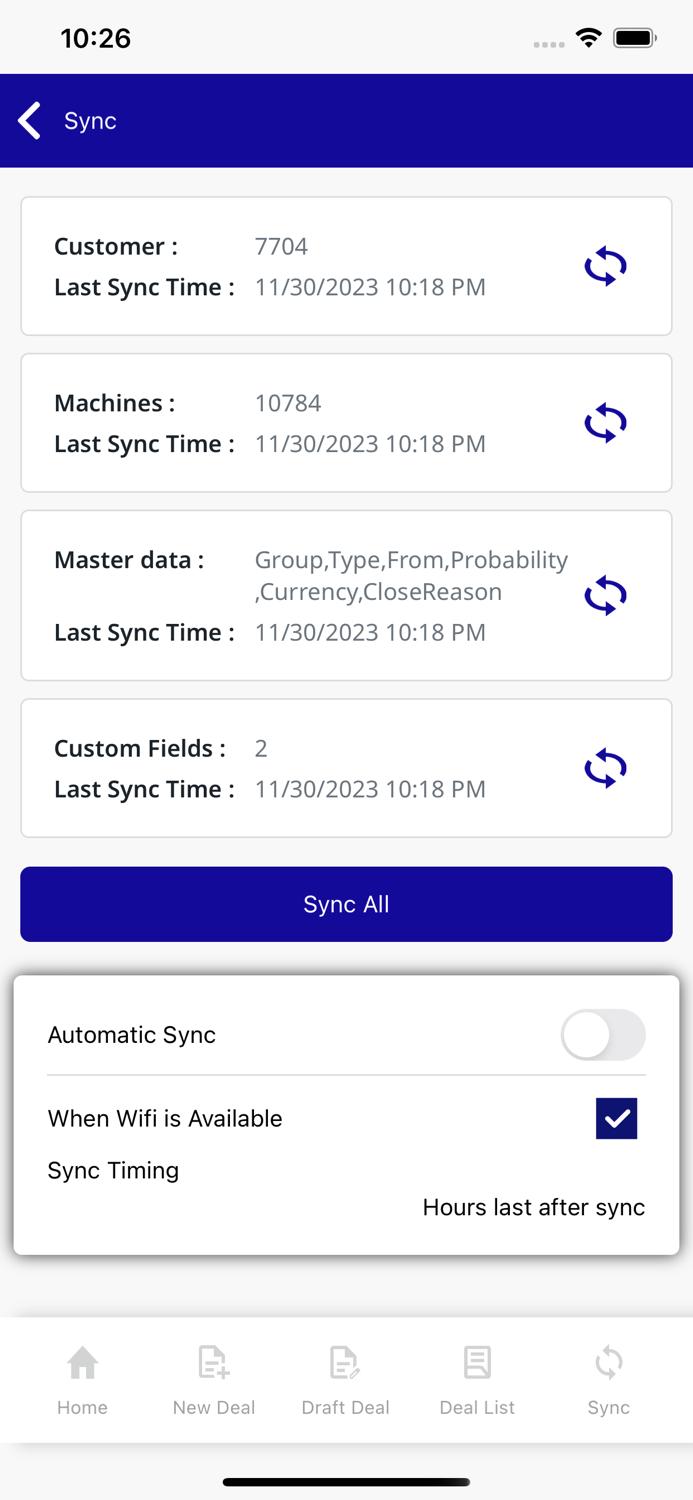Viewport: 693px width, 1500px height.
Task: Click the Automatic Sync slider handle
Action: point(585,1035)
